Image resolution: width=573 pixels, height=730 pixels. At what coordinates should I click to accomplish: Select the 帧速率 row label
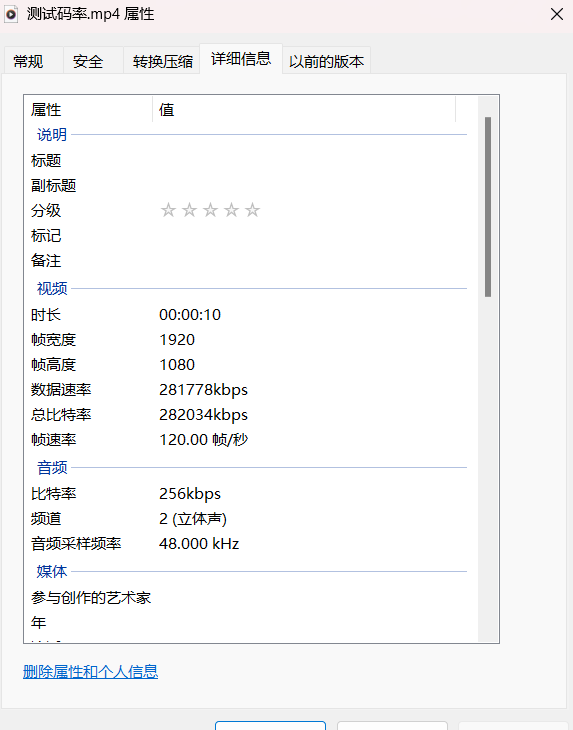click(x=54, y=439)
